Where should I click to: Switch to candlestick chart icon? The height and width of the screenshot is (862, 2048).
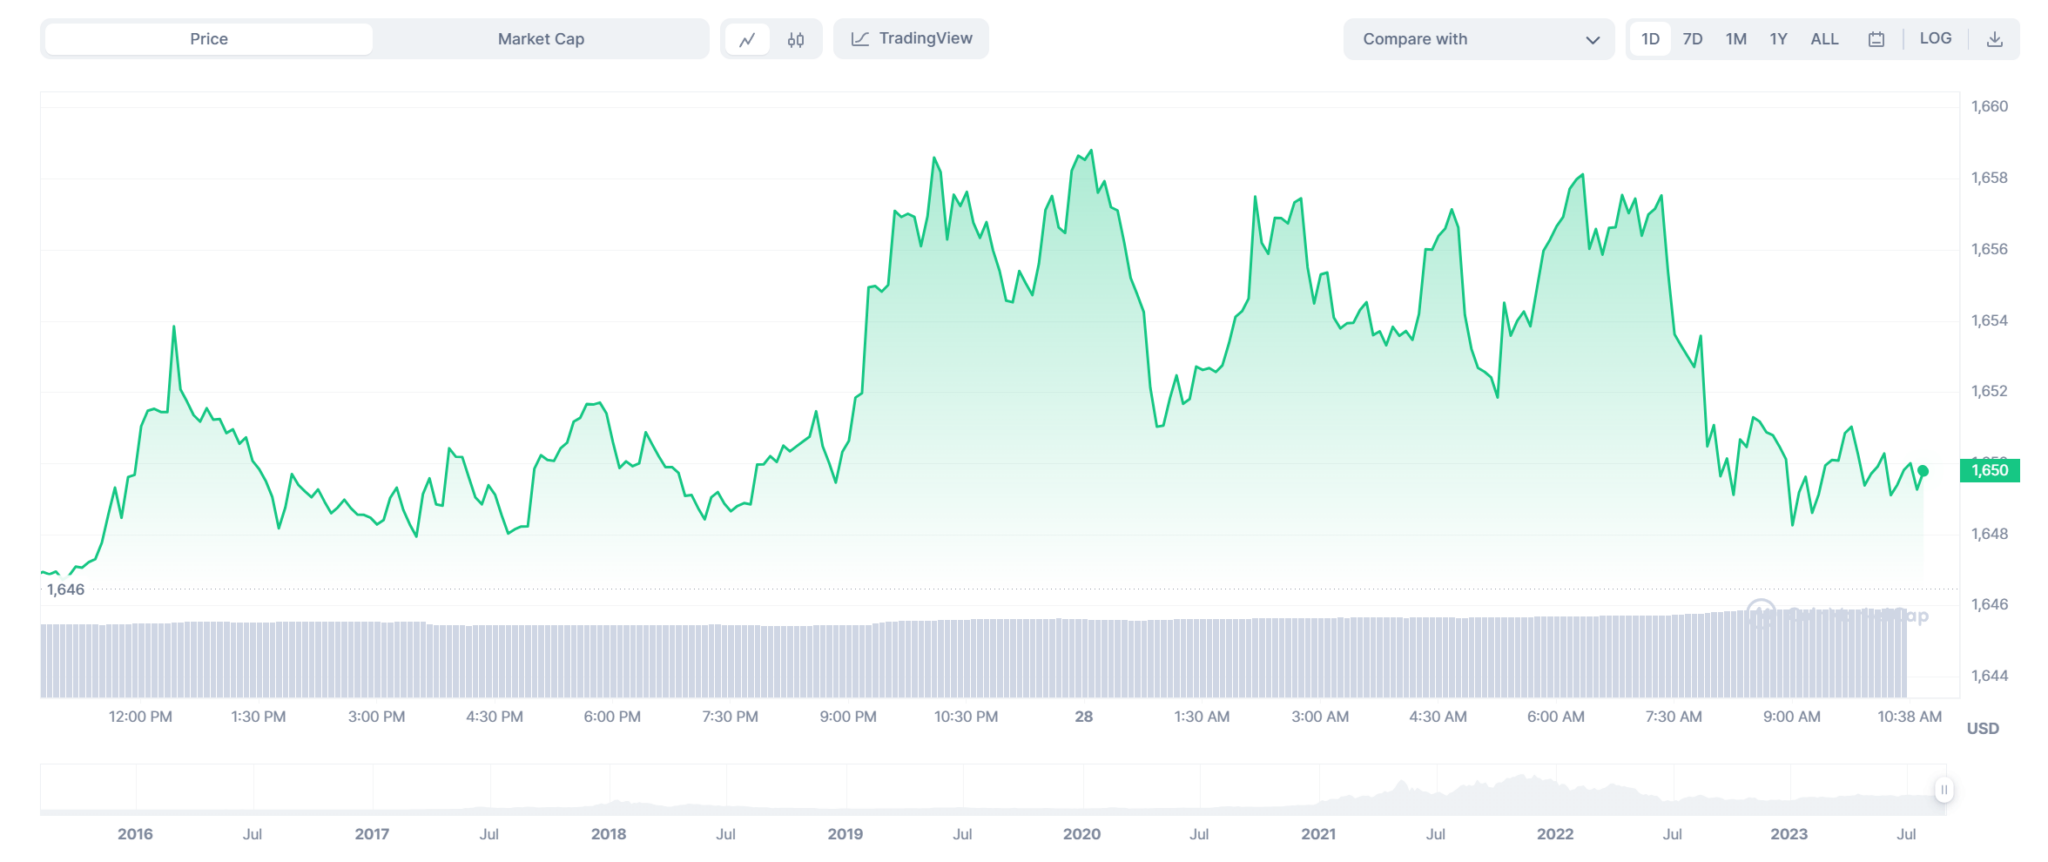[796, 40]
